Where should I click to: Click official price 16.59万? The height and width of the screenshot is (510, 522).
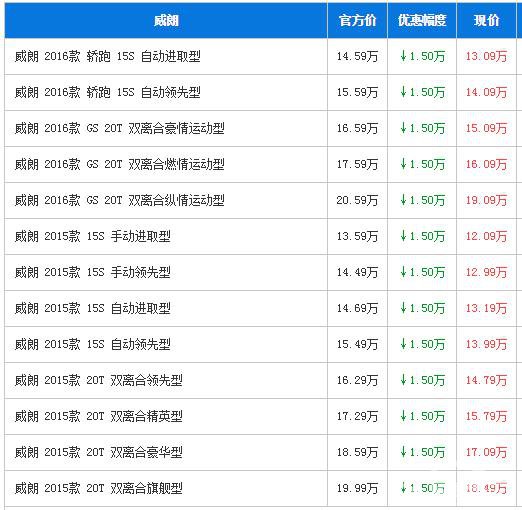(x=357, y=128)
